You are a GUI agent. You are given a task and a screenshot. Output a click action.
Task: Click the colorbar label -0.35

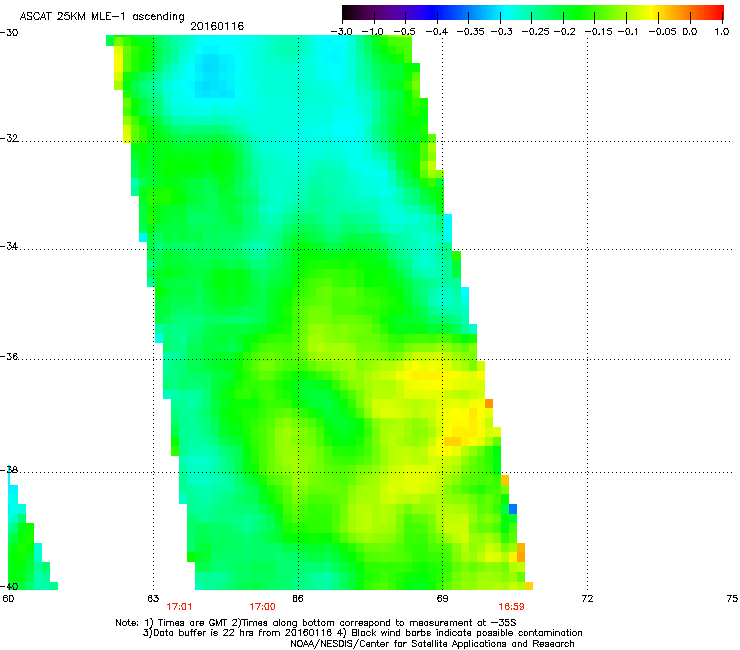(x=469, y=32)
